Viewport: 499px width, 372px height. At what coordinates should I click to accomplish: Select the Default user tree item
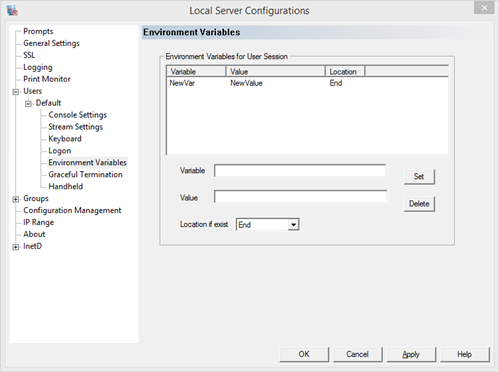coord(48,103)
